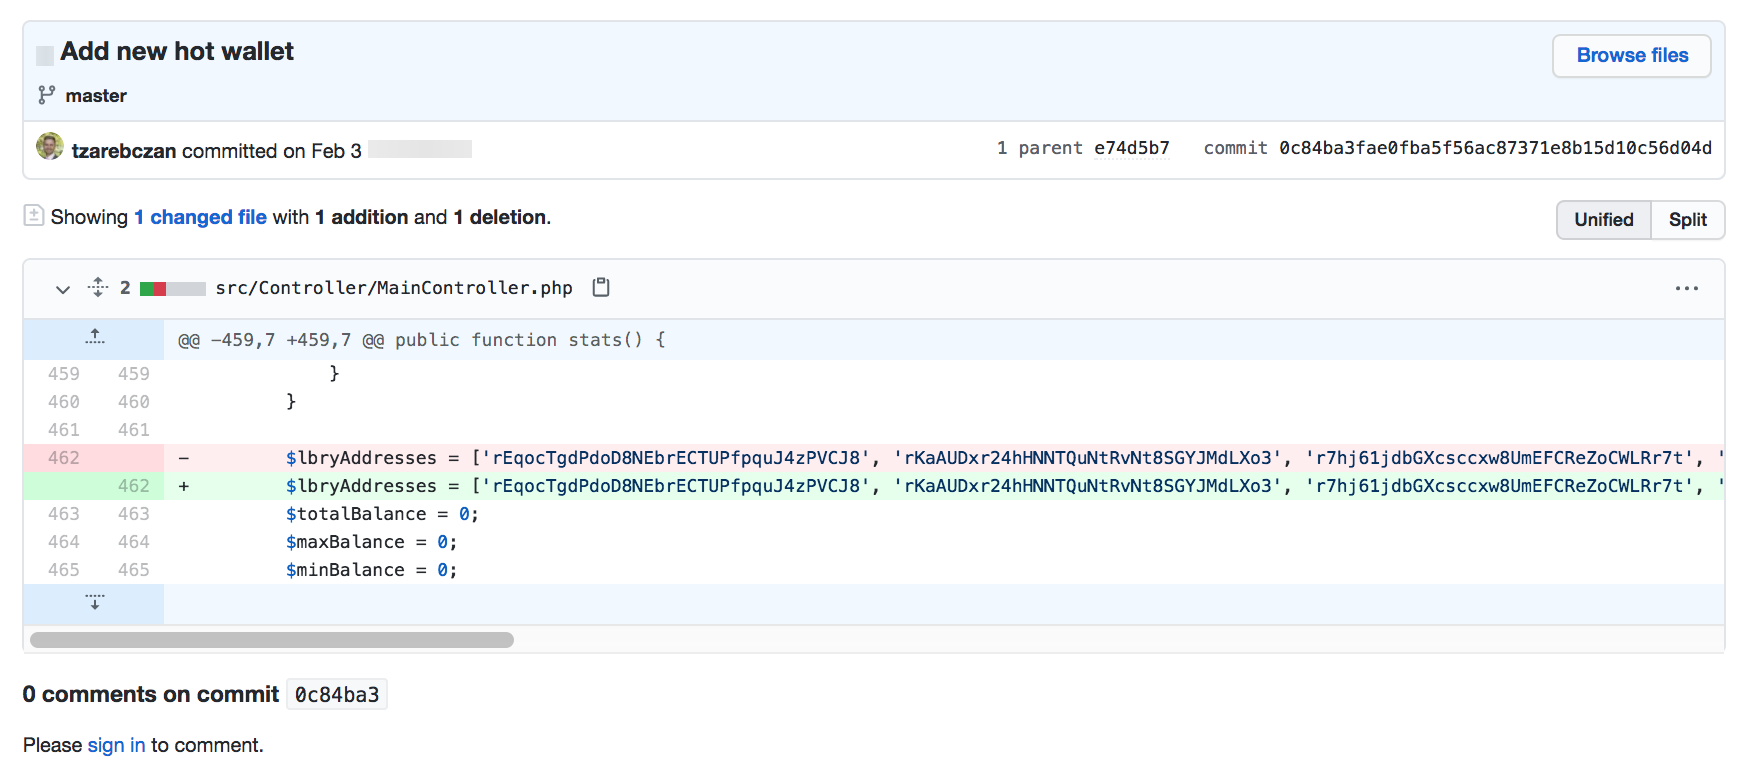This screenshot has height=772, width=1750.
Task: Click the added $lbryAddresses code line
Action: tap(944, 486)
